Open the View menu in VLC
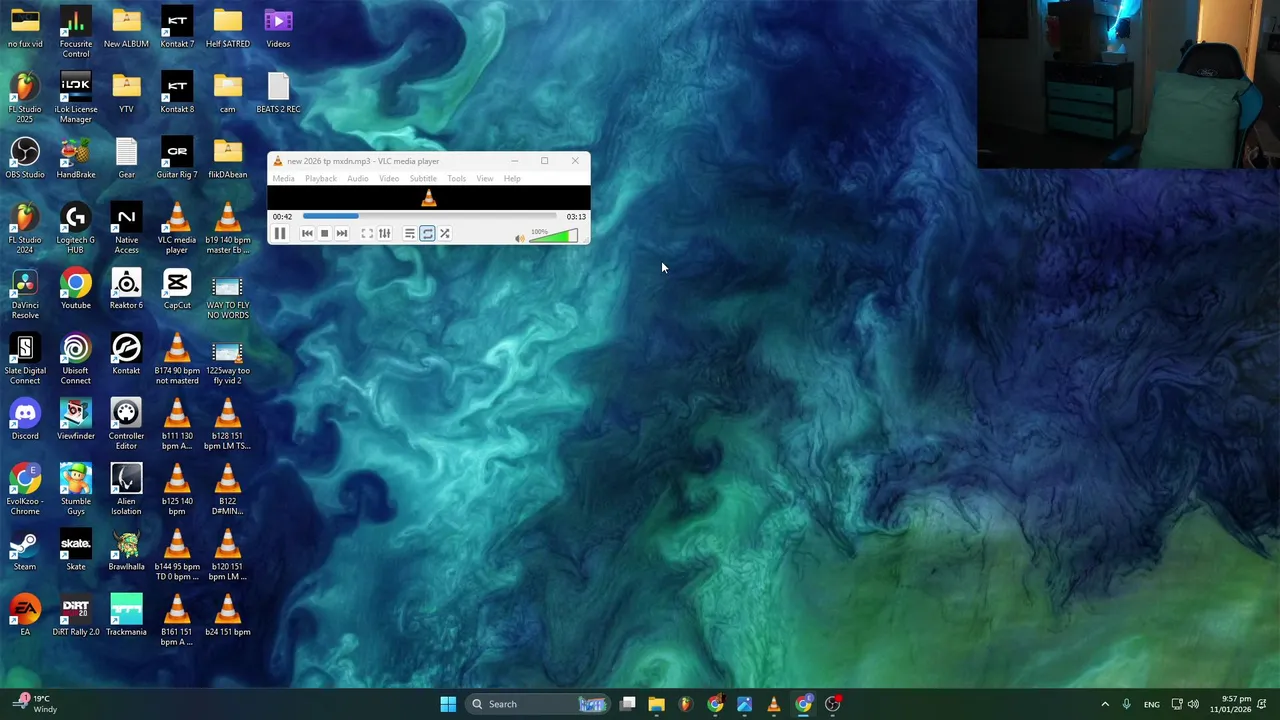 point(484,178)
